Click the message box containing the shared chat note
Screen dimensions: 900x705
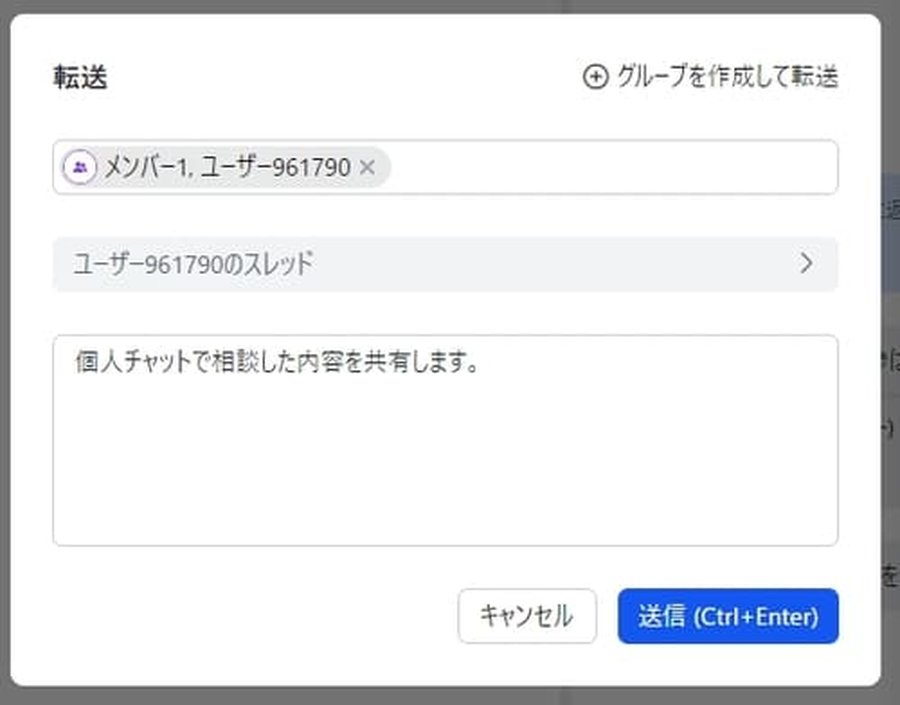[445, 440]
